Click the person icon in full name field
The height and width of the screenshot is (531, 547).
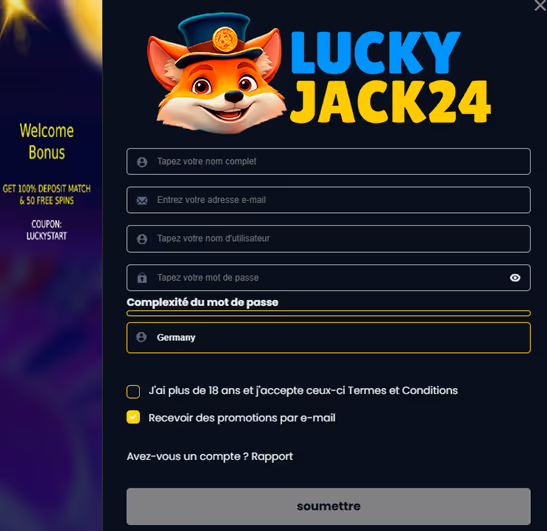pyautogui.click(x=142, y=162)
